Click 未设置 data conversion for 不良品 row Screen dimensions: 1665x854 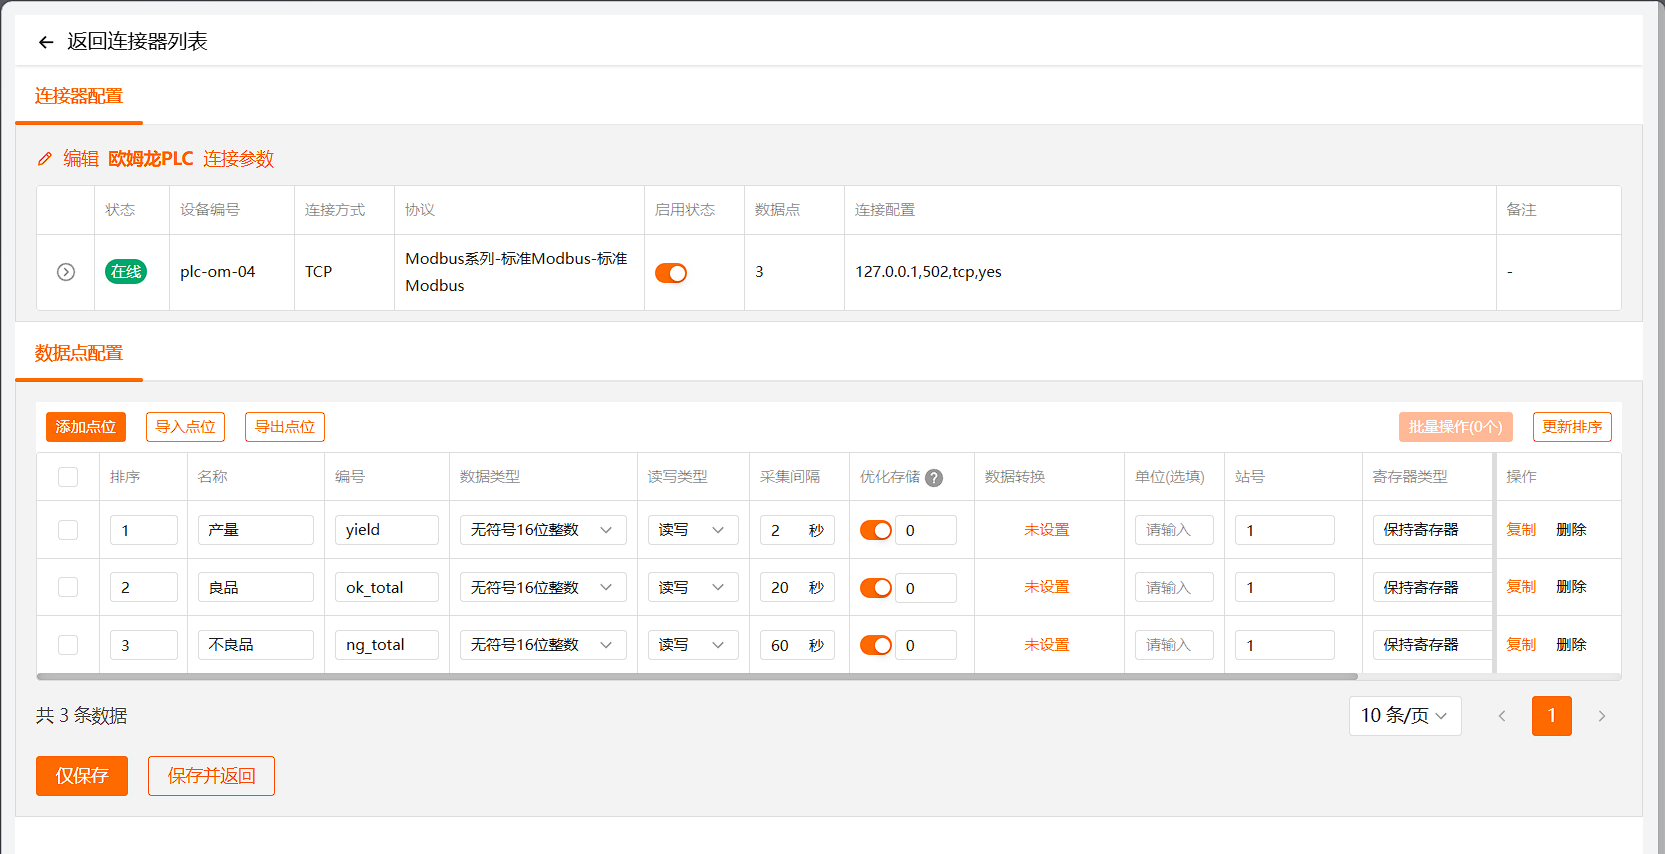1047,645
